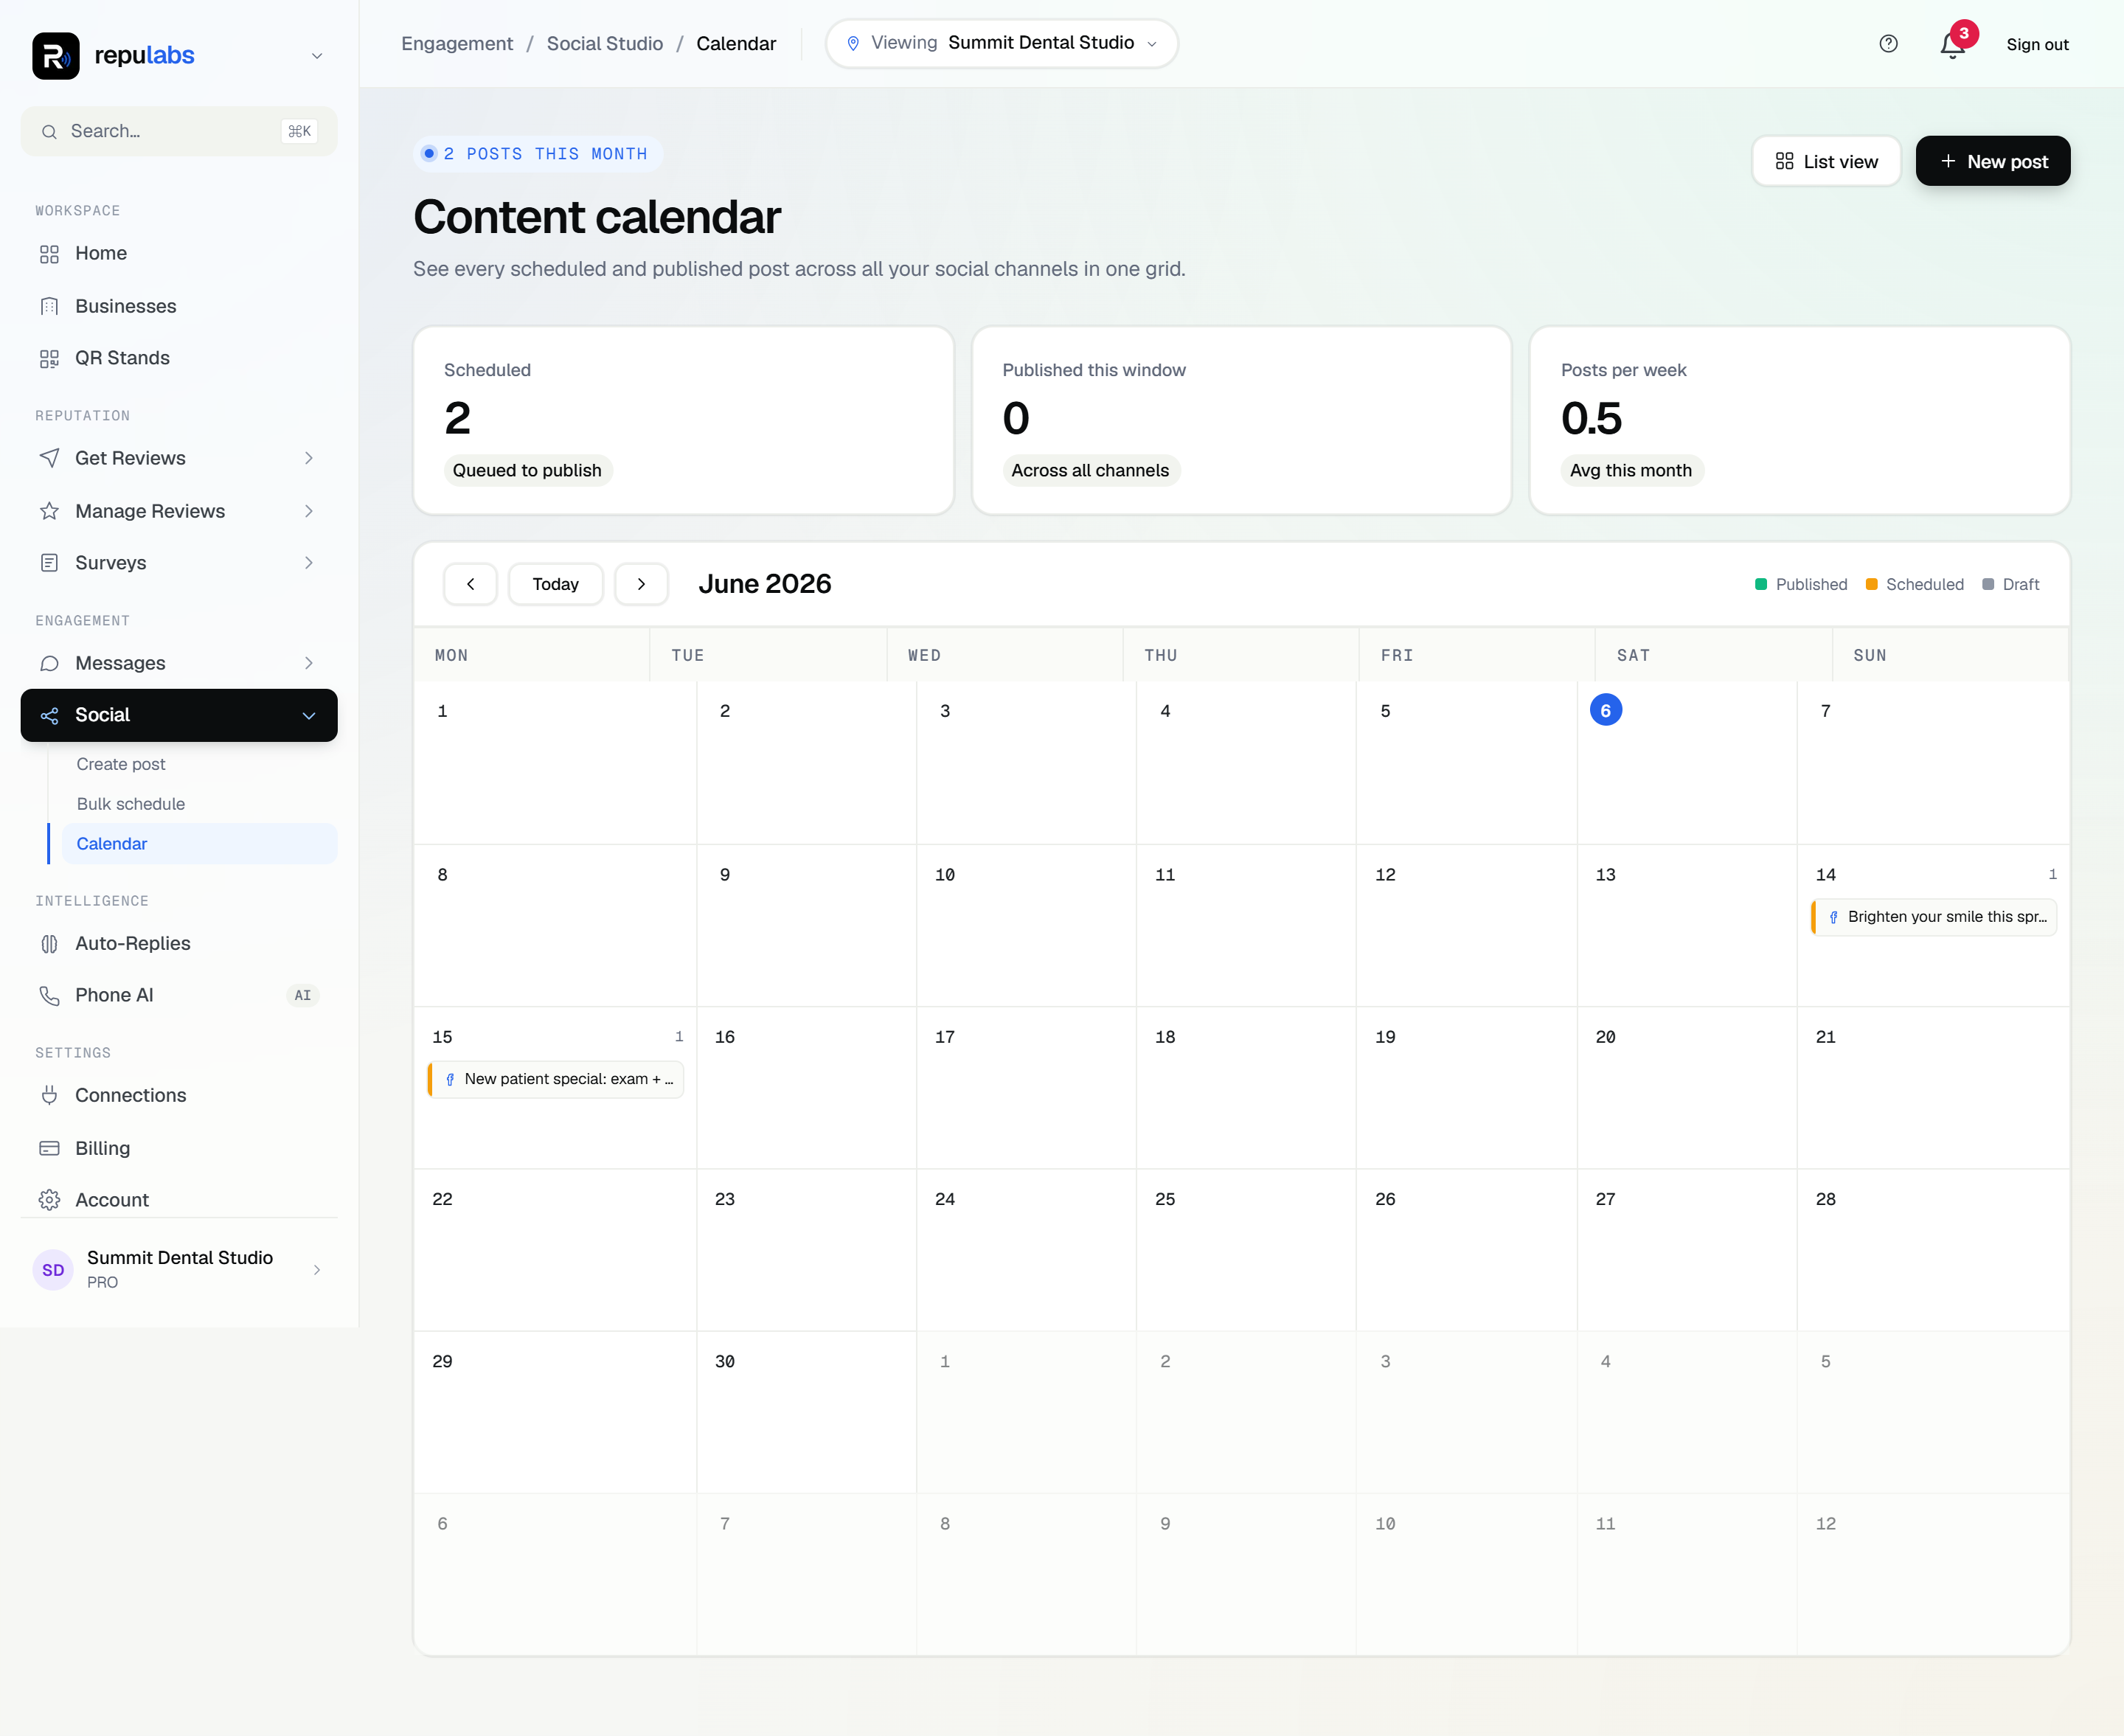Click the Engagement breadcrumb
2124x1736 pixels.
click(457, 43)
